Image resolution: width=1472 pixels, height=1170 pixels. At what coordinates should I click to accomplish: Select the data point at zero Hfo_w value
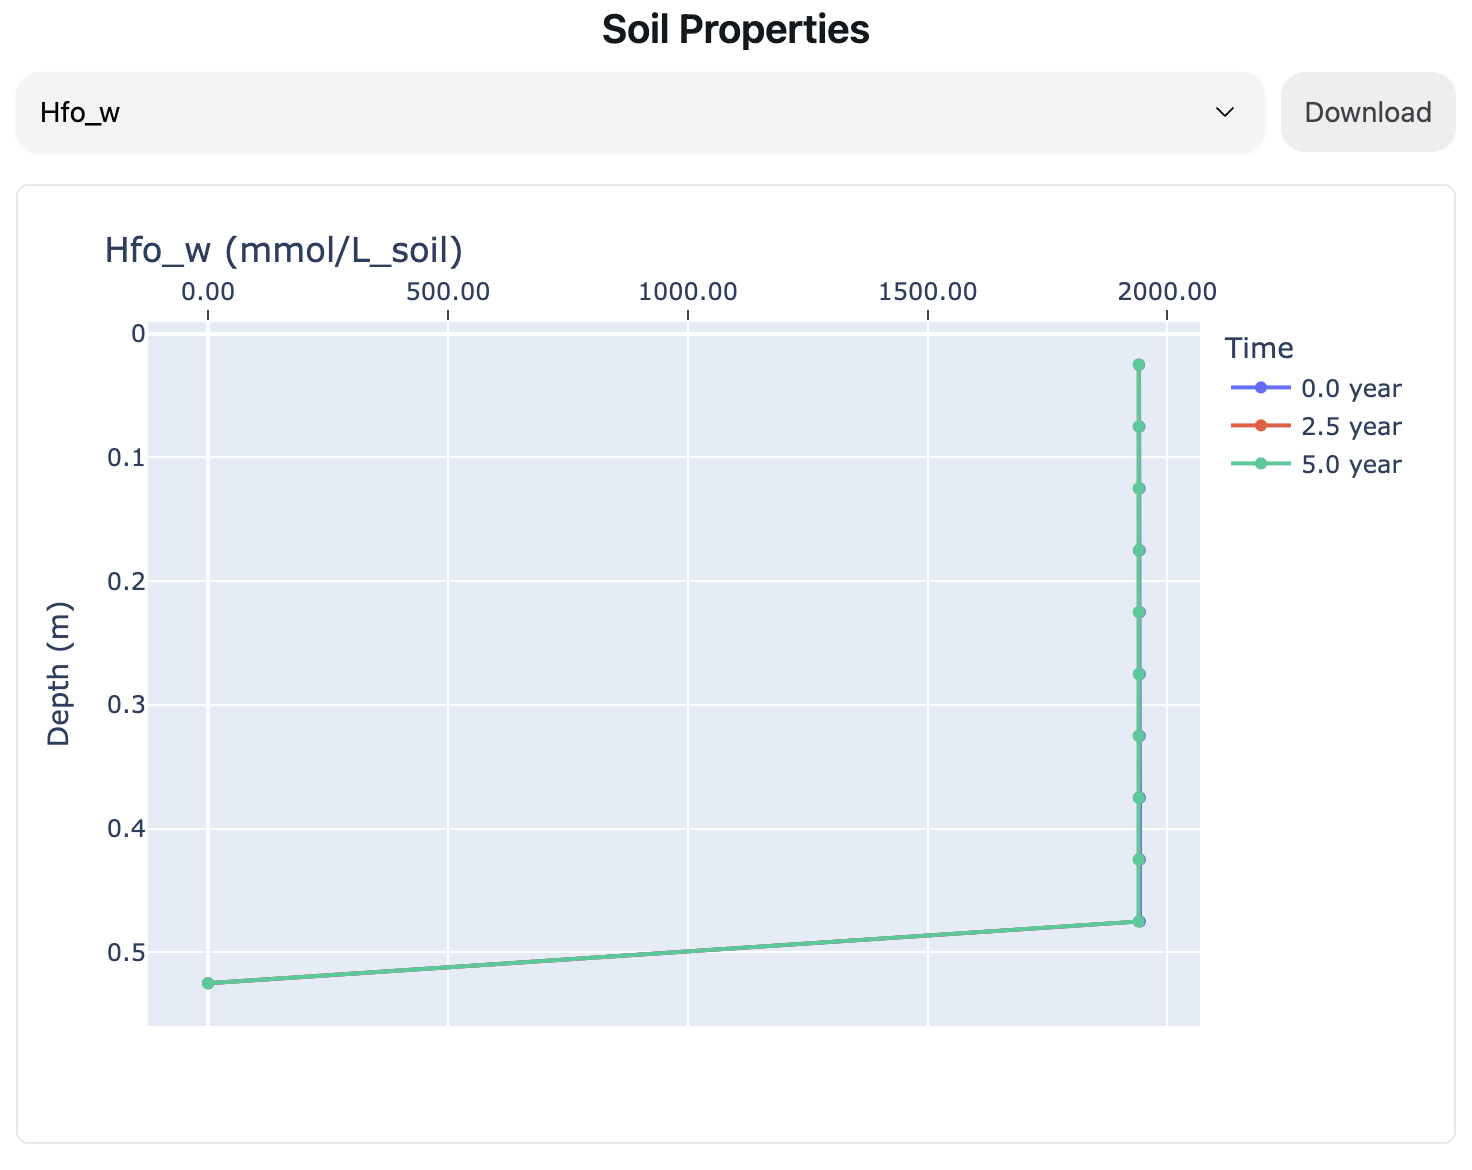(208, 983)
